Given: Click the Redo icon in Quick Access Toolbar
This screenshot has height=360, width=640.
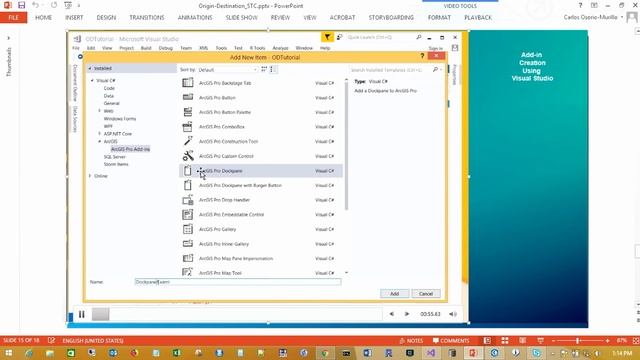Looking at the screenshot, I should pyautogui.click(x=54, y=5).
